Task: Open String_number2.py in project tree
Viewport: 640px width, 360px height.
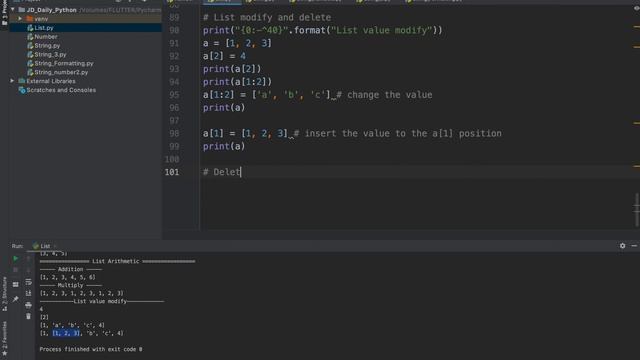Action: [61, 72]
